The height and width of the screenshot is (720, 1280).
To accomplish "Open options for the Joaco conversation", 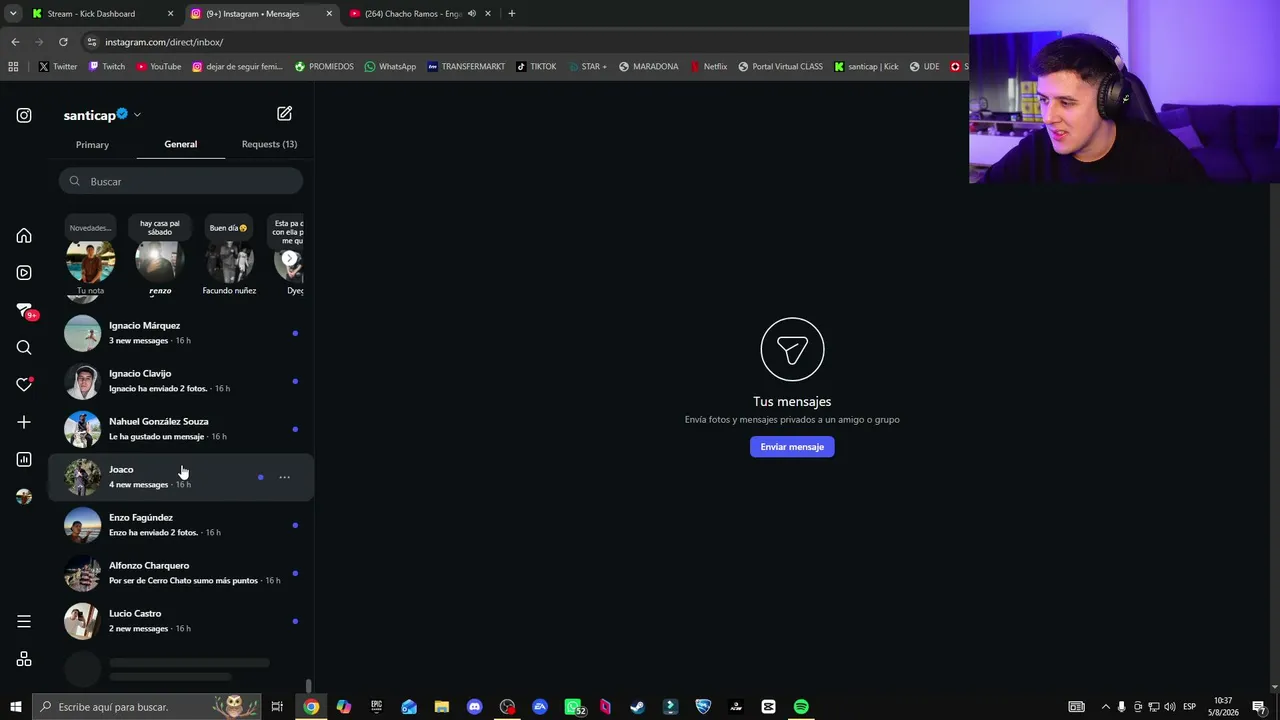I will click(285, 477).
